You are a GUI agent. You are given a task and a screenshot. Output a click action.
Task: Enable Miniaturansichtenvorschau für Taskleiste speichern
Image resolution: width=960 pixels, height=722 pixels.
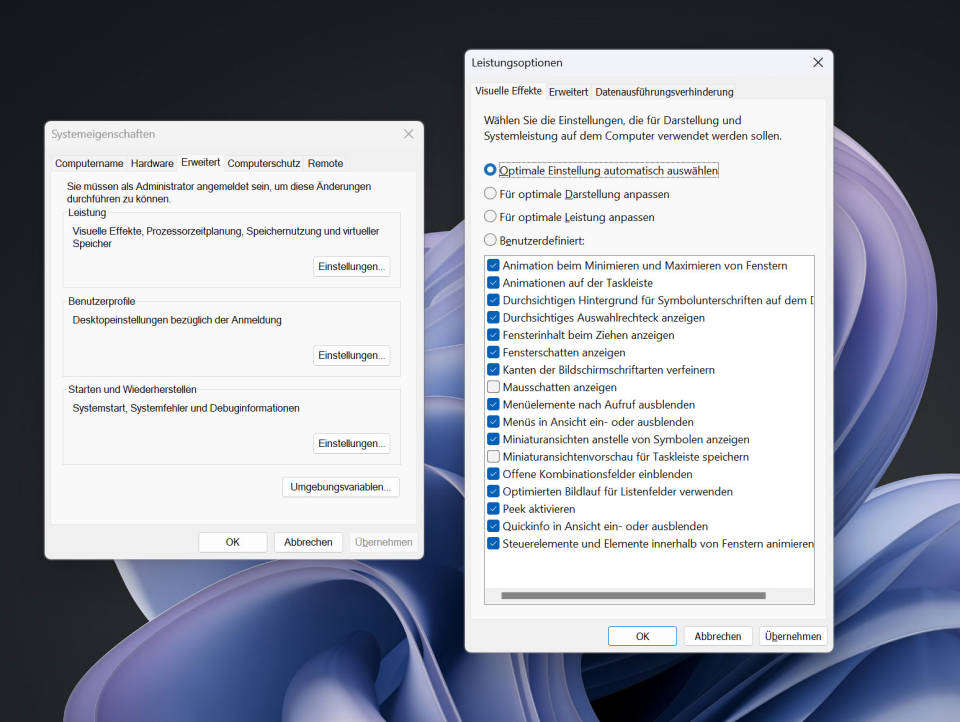tap(493, 457)
